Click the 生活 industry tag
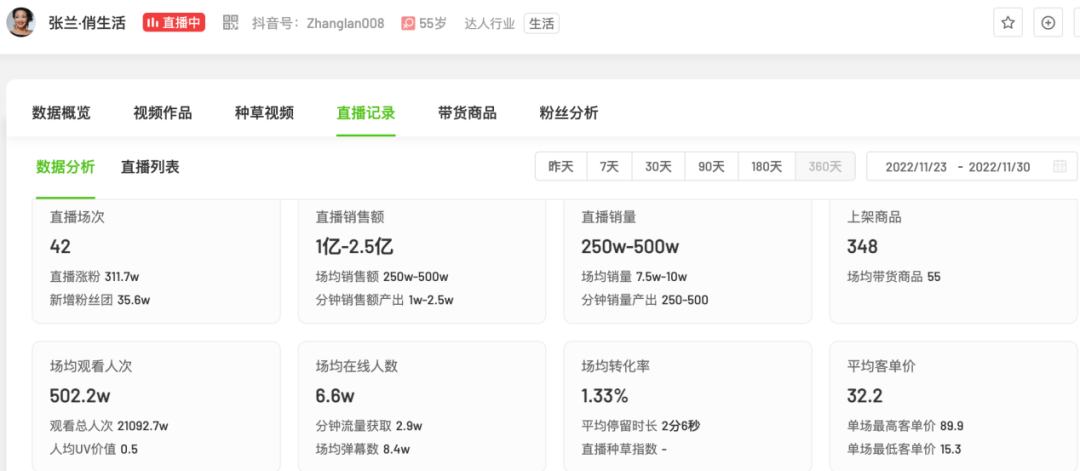 pyautogui.click(x=541, y=23)
